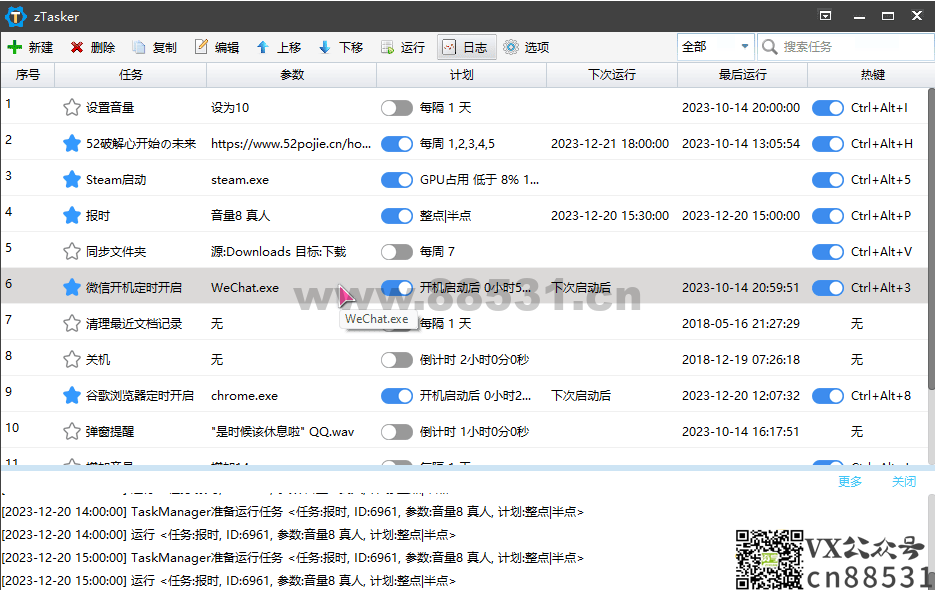Sort by the 参数 column header
The width and height of the screenshot is (935, 590).
pyautogui.click(x=292, y=75)
